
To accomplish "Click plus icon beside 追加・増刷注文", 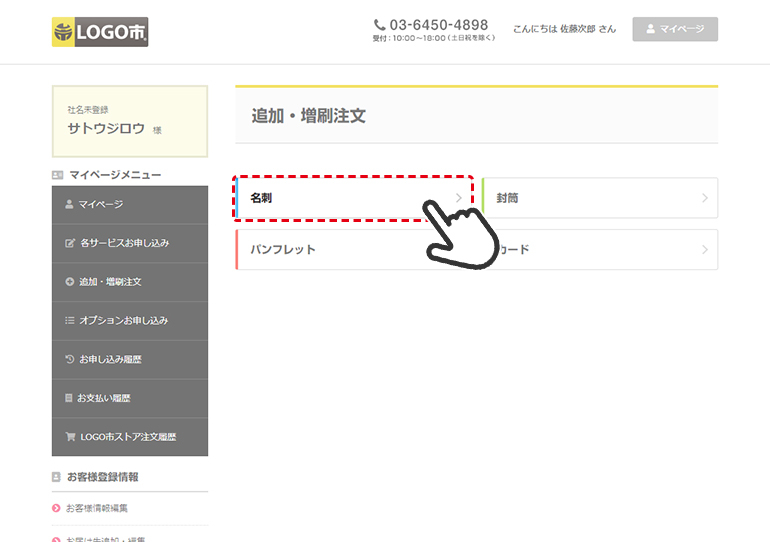I will 70,282.
